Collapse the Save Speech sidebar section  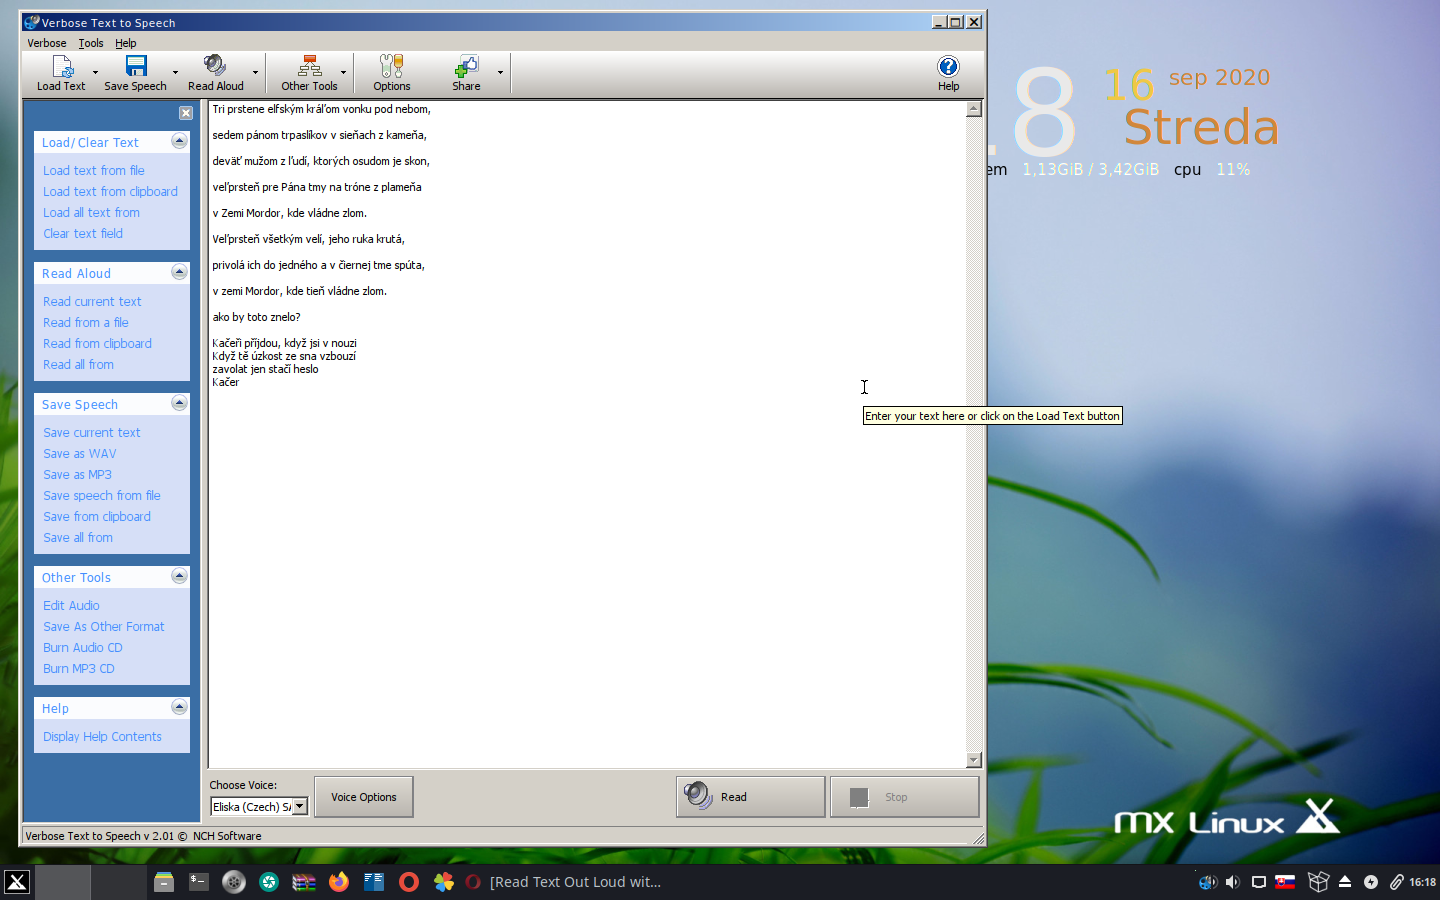179,403
